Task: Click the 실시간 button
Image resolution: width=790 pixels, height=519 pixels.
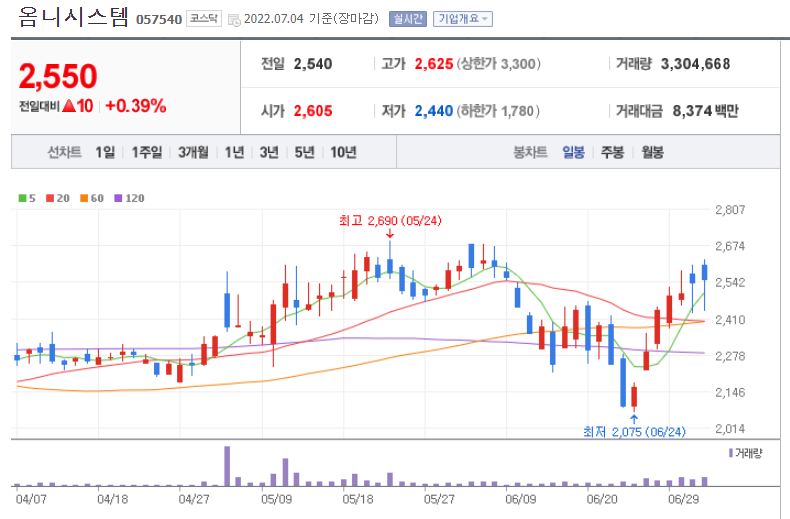Action: pyautogui.click(x=408, y=19)
